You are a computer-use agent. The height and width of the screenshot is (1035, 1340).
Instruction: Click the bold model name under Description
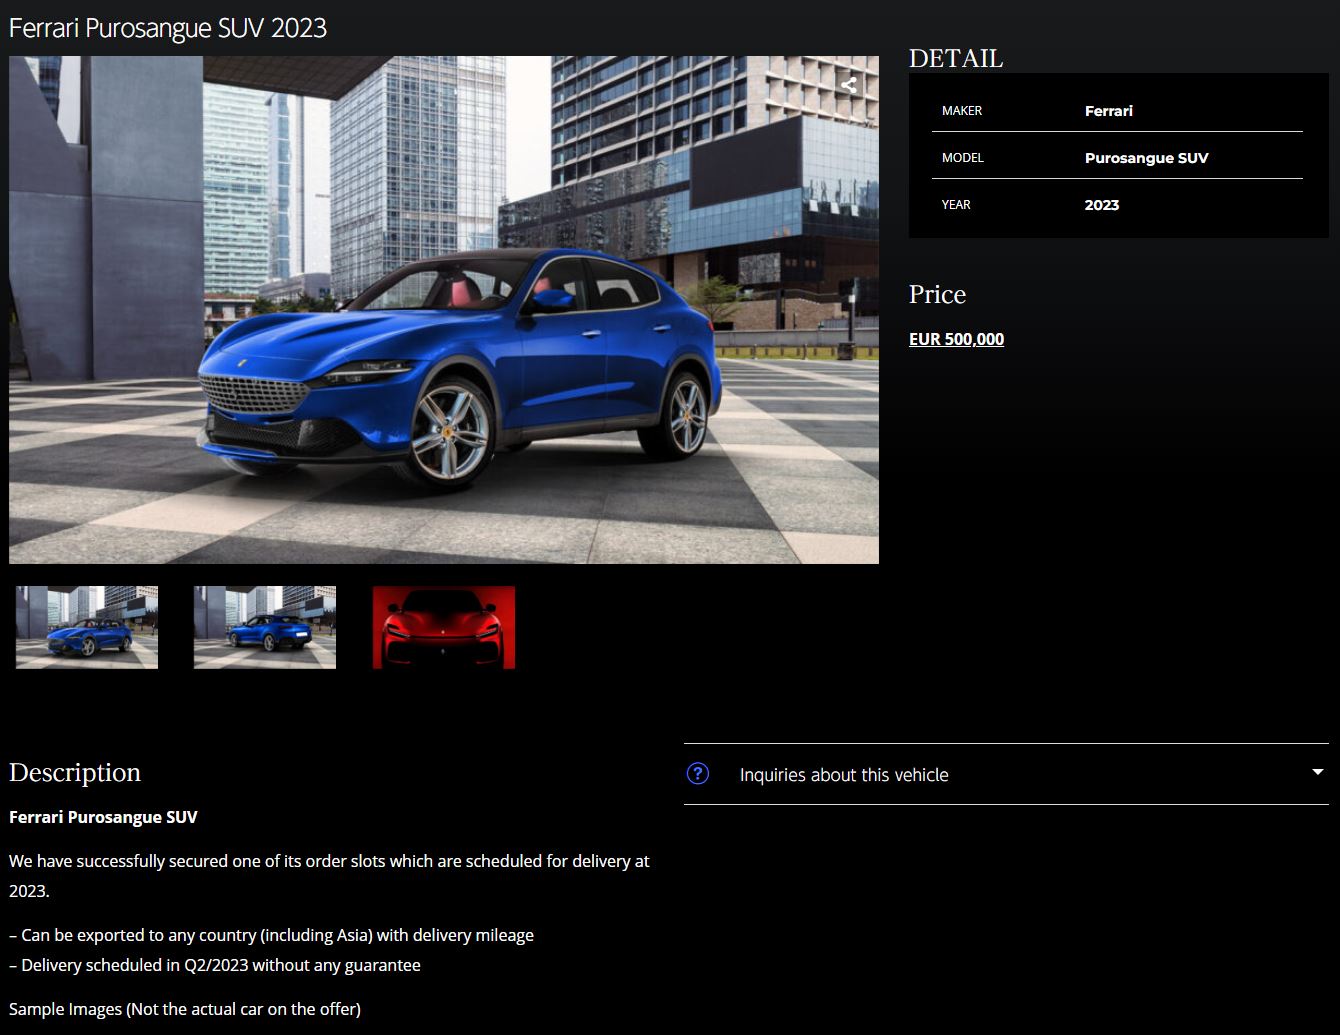pos(103,817)
